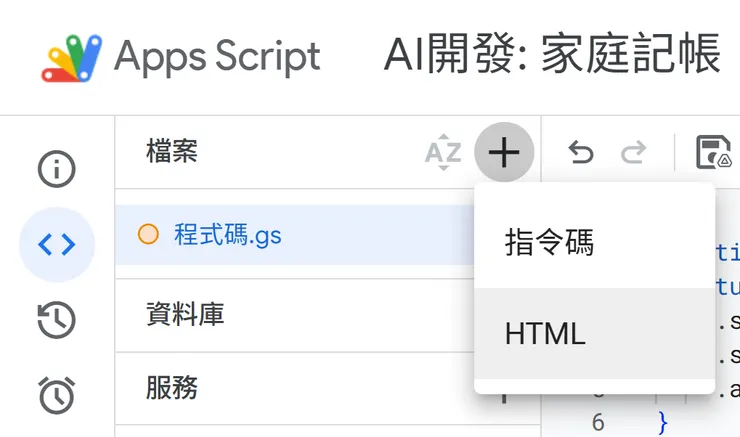Click the plus Add a file button
Image resolution: width=740 pixels, height=437 pixels.
coord(504,152)
